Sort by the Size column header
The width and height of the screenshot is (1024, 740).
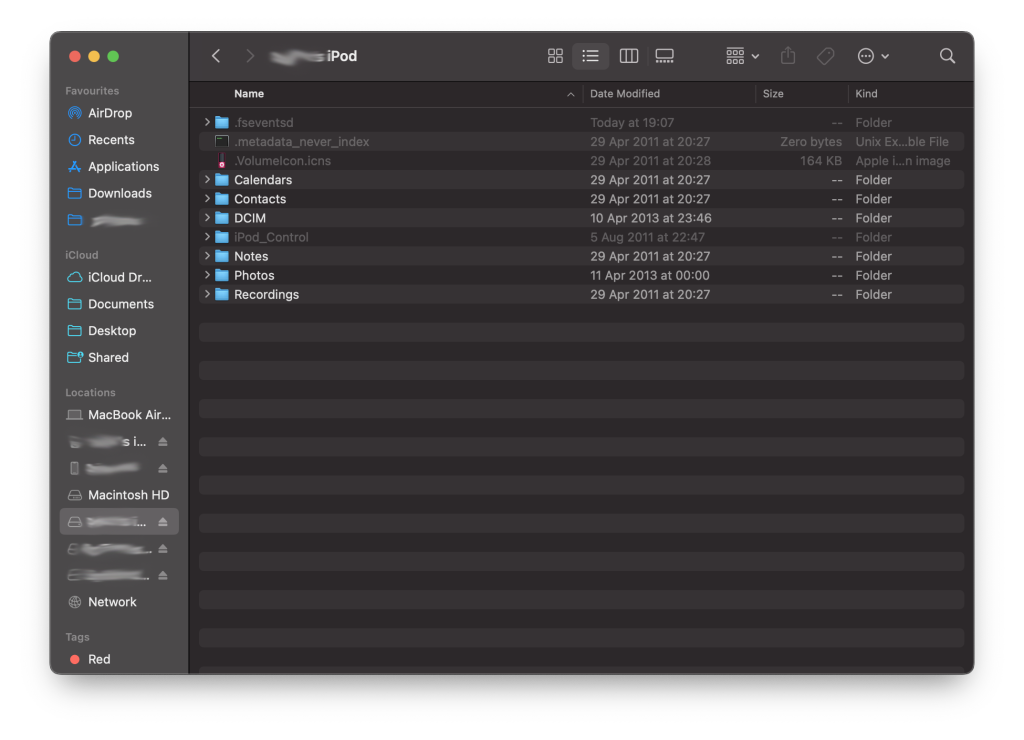tap(773, 94)
